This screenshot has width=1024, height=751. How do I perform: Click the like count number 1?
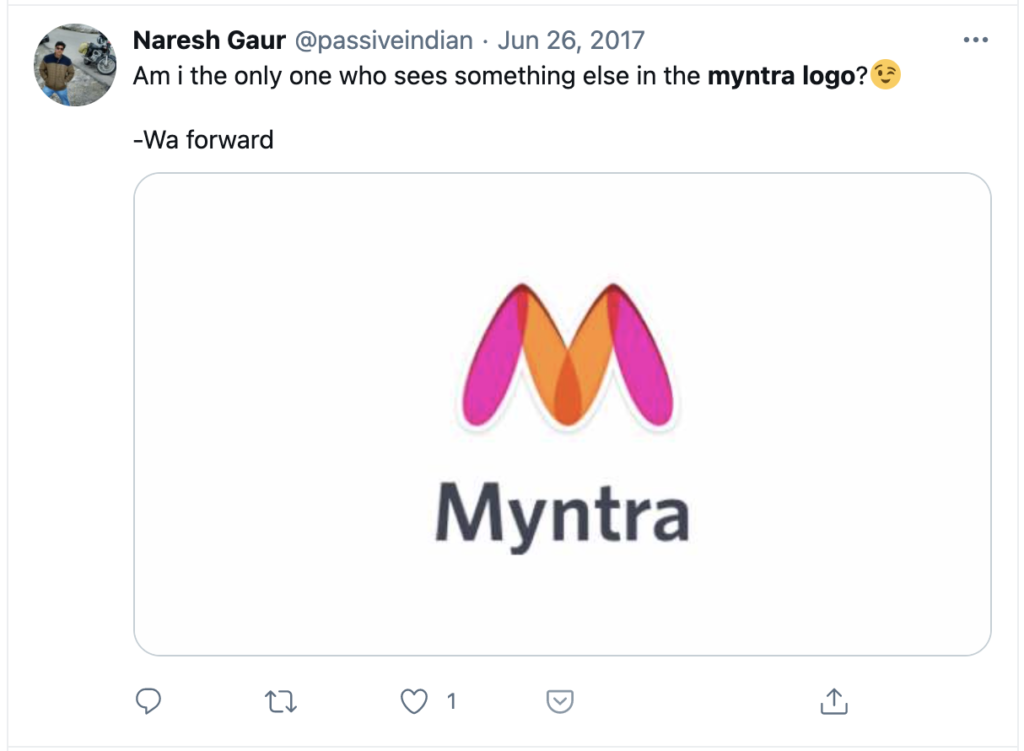pos(451,701)
